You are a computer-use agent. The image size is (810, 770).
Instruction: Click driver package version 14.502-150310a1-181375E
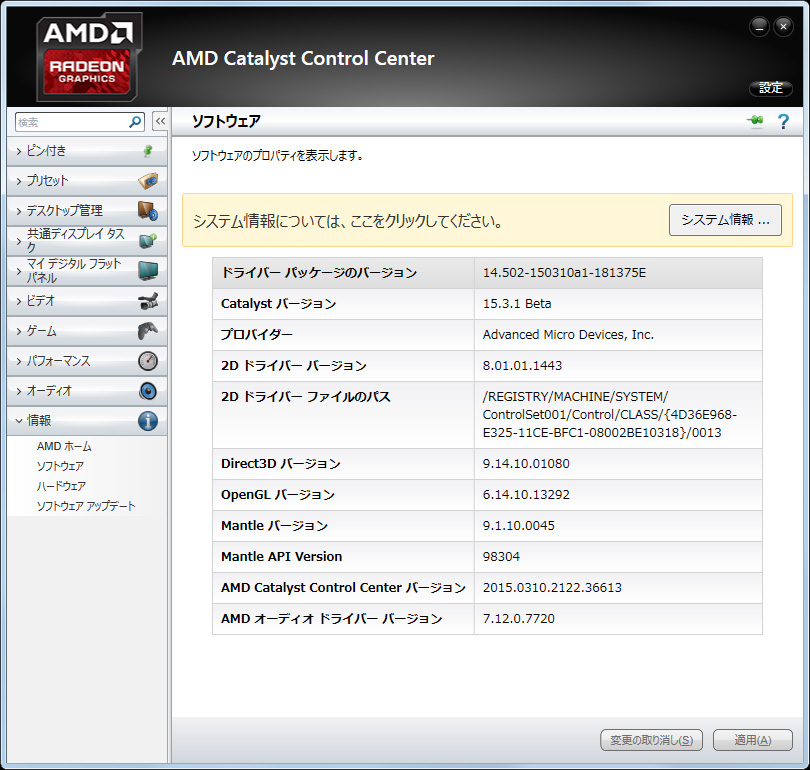pos(564,273)
